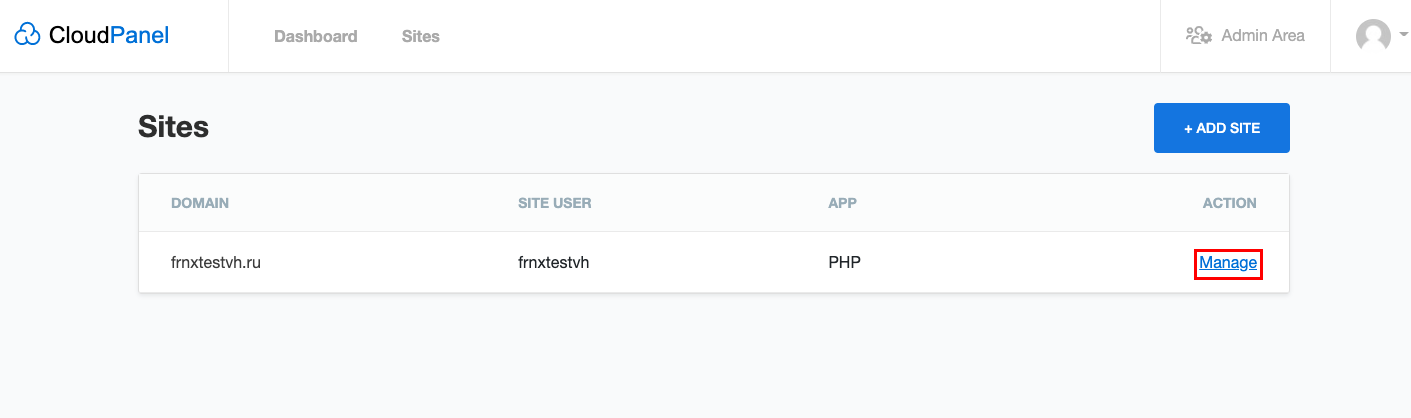Open the user avatar profile icon
Image resolution: width=1411 pixels, height=418 pixels.
pos(1373,36)
